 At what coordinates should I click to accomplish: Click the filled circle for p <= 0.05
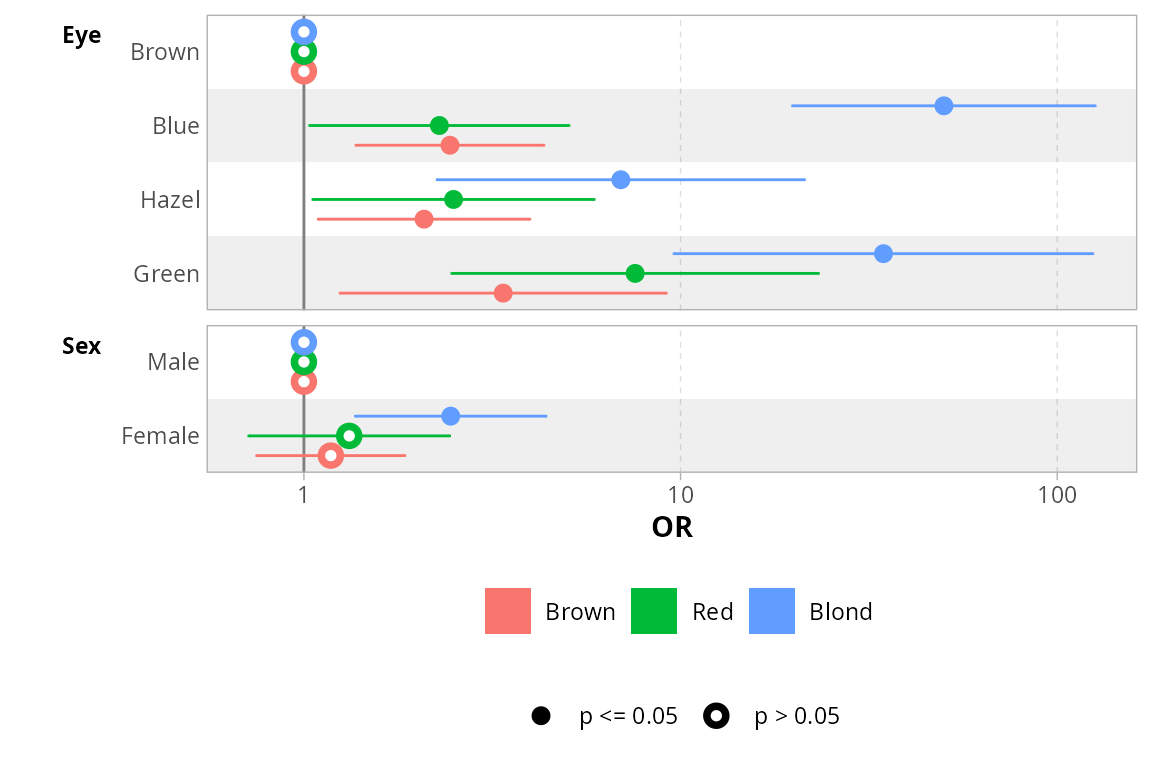[x=541, y=716]
